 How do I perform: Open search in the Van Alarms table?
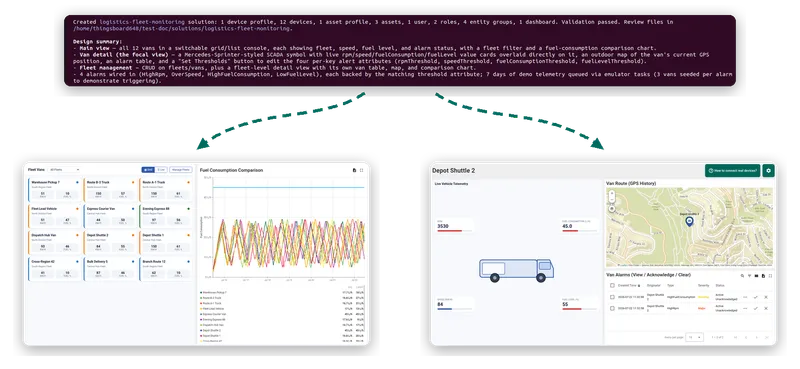742,276
